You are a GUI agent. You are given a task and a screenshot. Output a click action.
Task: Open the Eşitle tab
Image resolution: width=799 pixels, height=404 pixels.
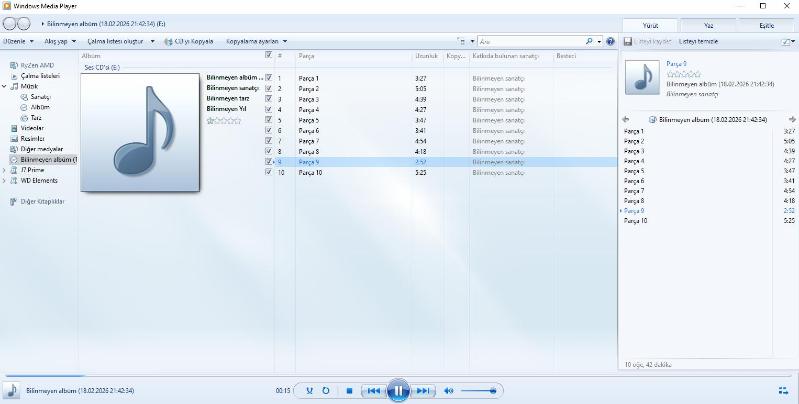tap(766, 23)
